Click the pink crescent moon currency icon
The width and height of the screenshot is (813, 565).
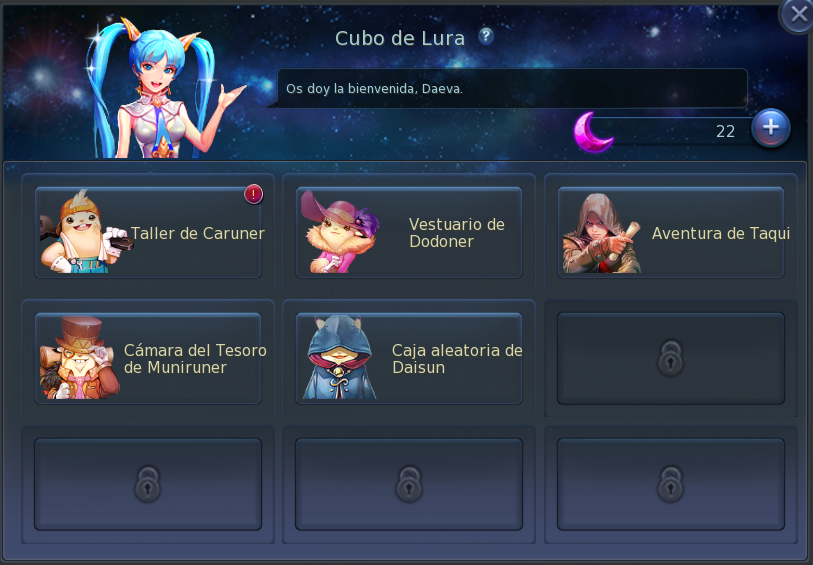point(593,132)
